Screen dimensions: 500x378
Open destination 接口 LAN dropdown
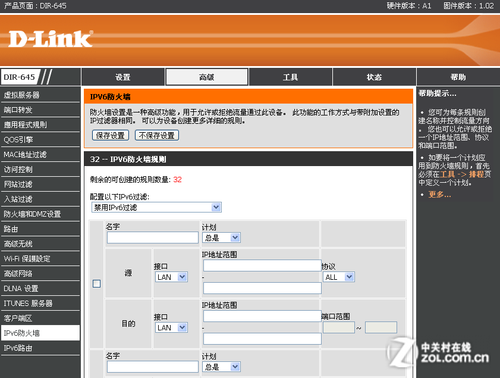pos(171,328)
